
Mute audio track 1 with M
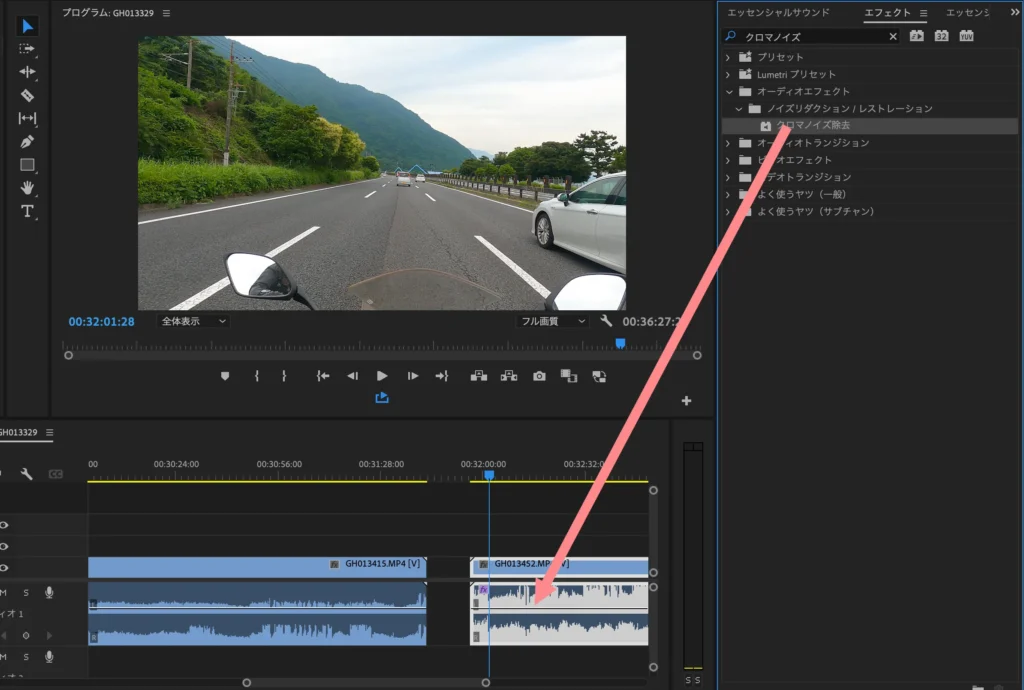3,593
